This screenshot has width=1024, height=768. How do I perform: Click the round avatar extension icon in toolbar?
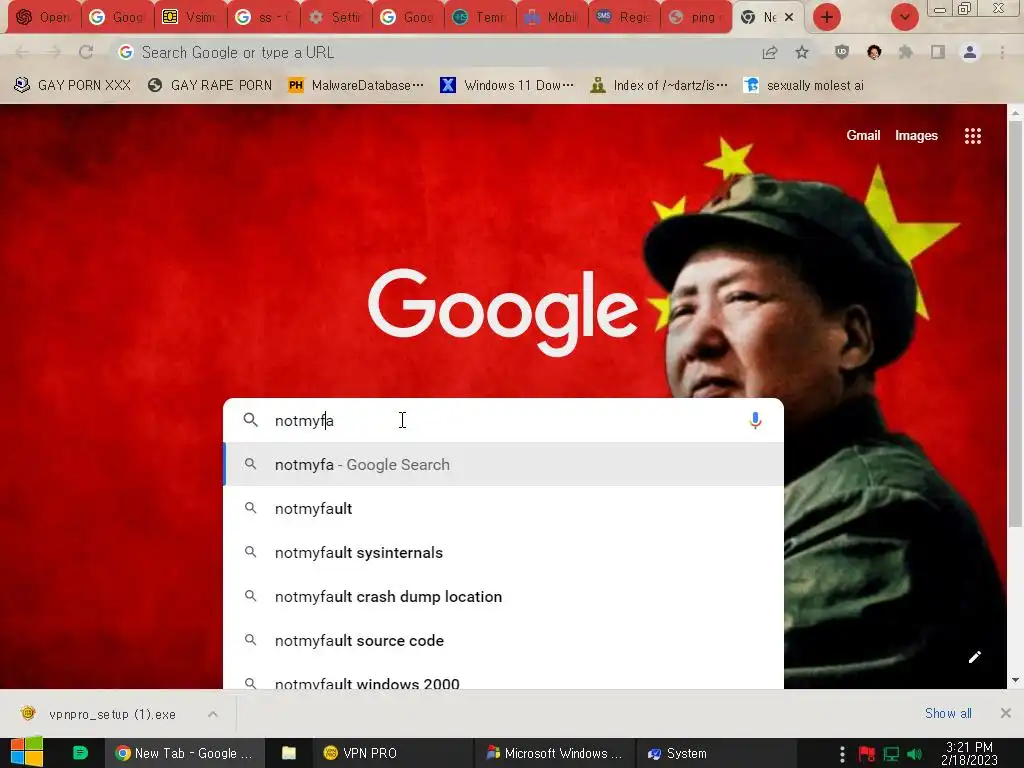point(874,53)
